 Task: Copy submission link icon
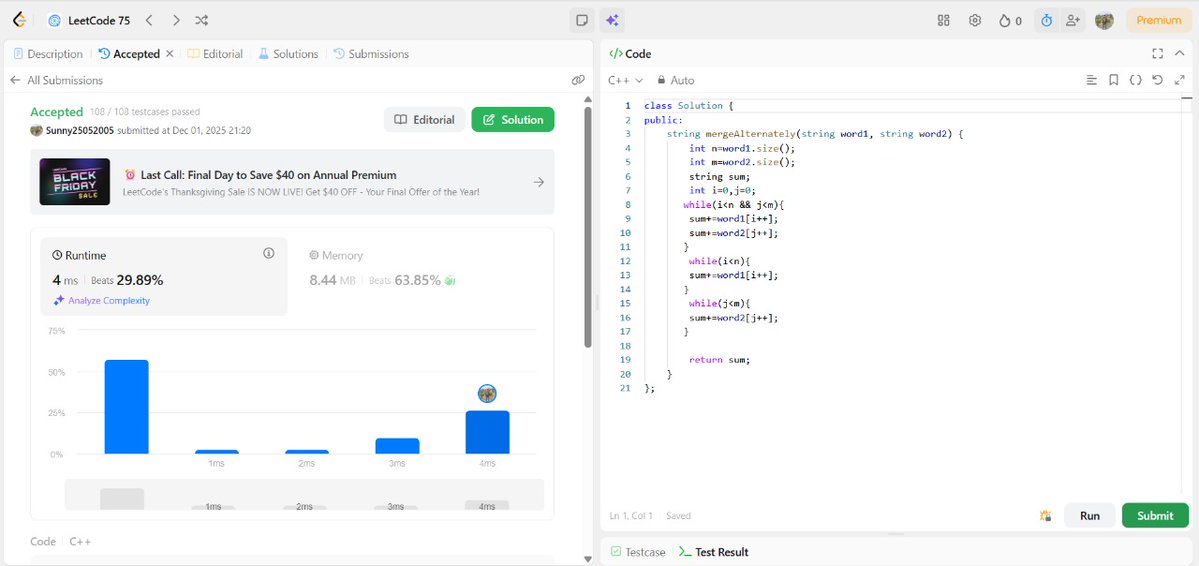click(x=578, y=80)
